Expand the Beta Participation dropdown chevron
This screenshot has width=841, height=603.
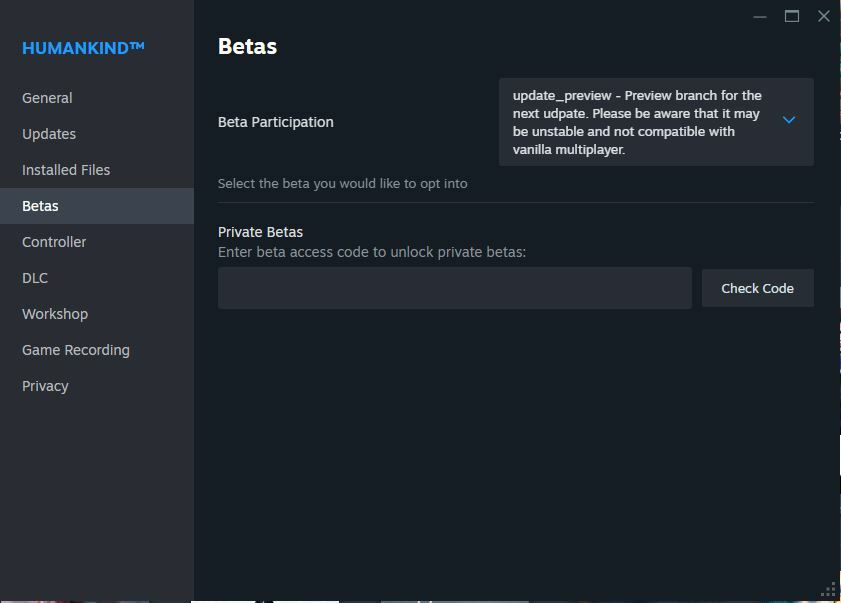(x=788, y=120)
